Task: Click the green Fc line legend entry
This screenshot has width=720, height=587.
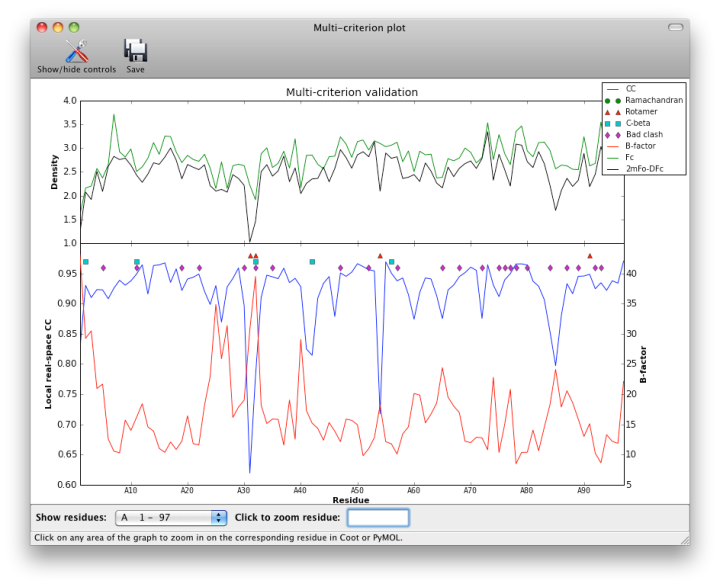Action: pyautogui.click(x=630, y=157)
